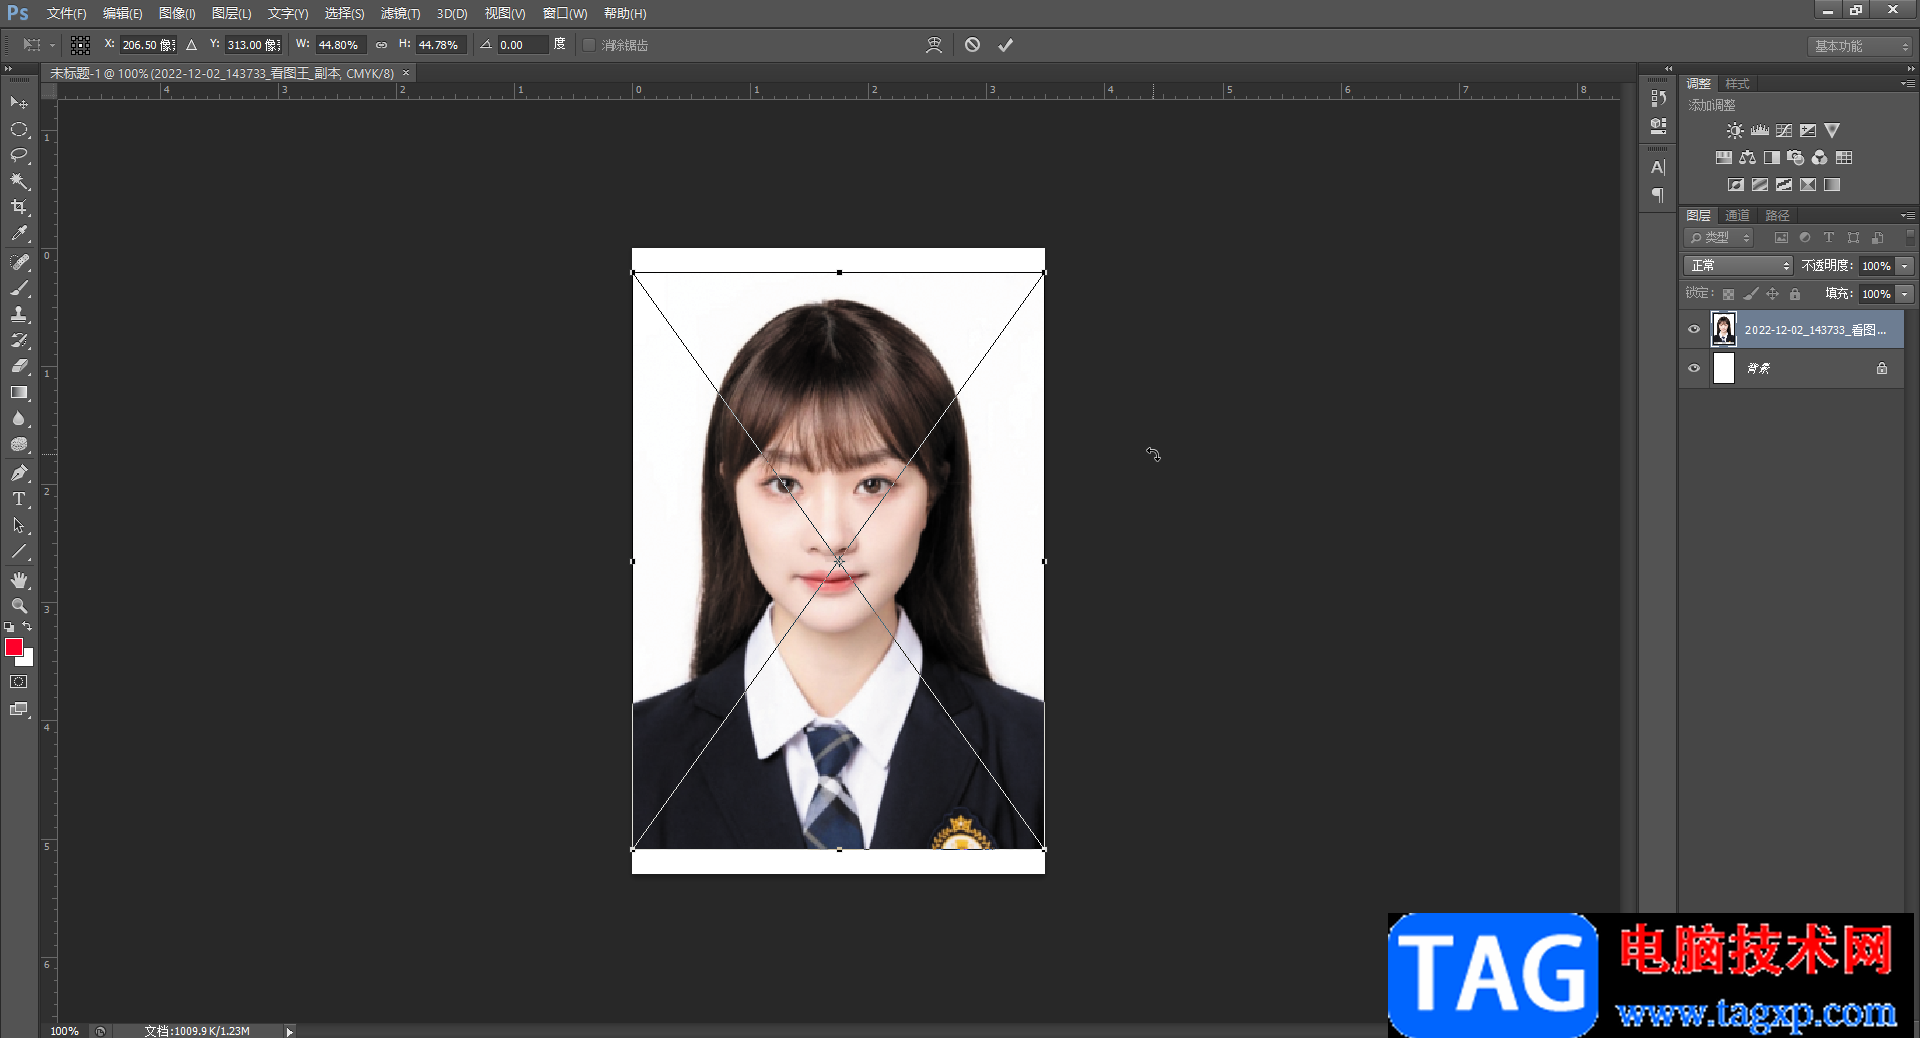The image size is (1920, 1038).
Task: Open the Filter menu
Action: (400, 13)
